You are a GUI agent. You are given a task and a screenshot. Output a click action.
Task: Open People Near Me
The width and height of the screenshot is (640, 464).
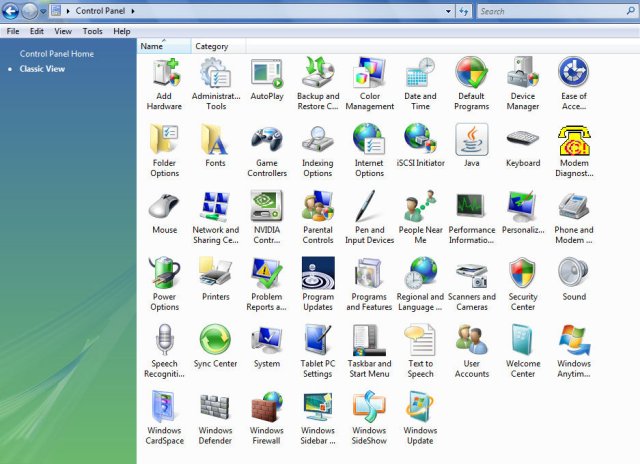tap(420, 218)
